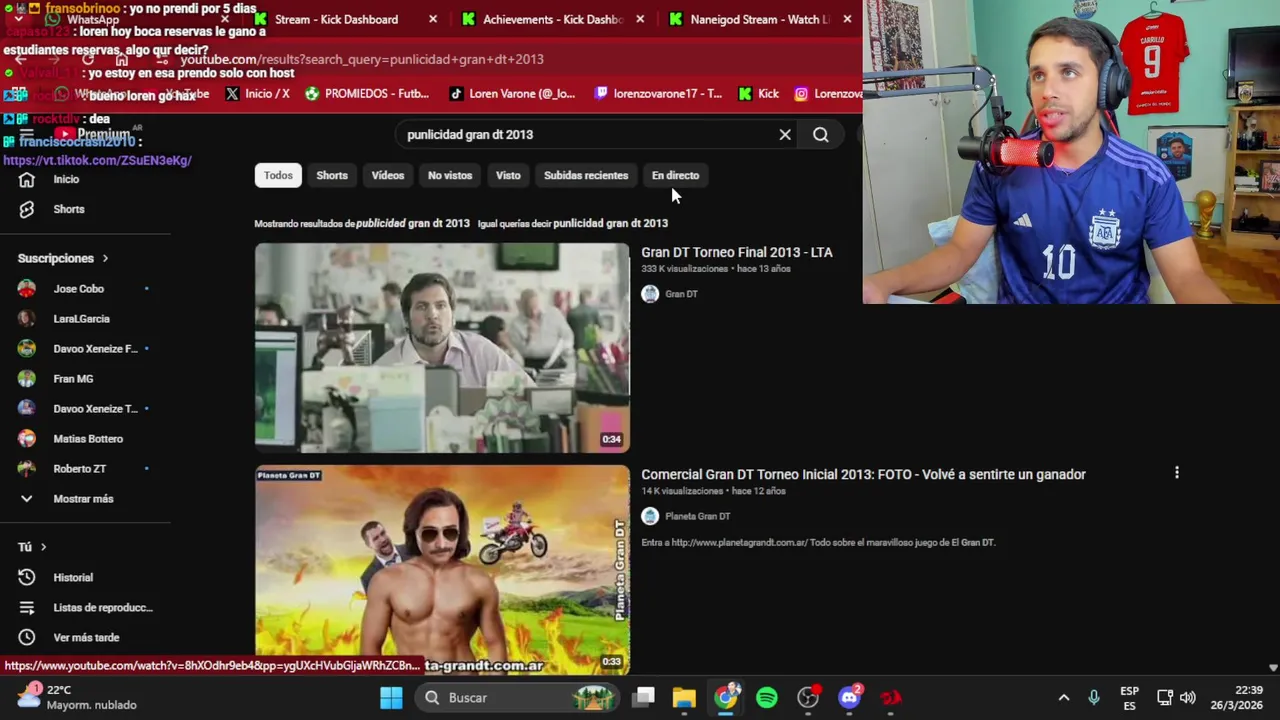1280x720 pixels.
Task: Clear the YouTube search box with X
Action: 785,134
